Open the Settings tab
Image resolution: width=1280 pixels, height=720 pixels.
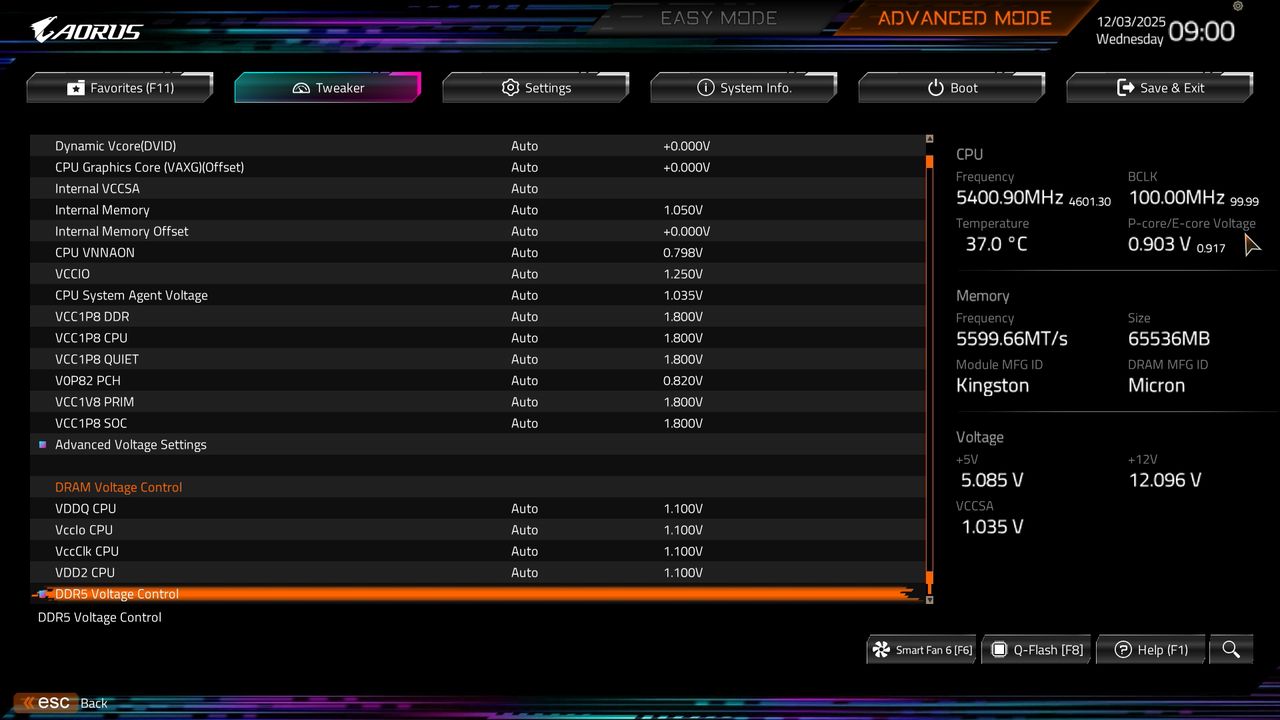[x=535, y=88]
